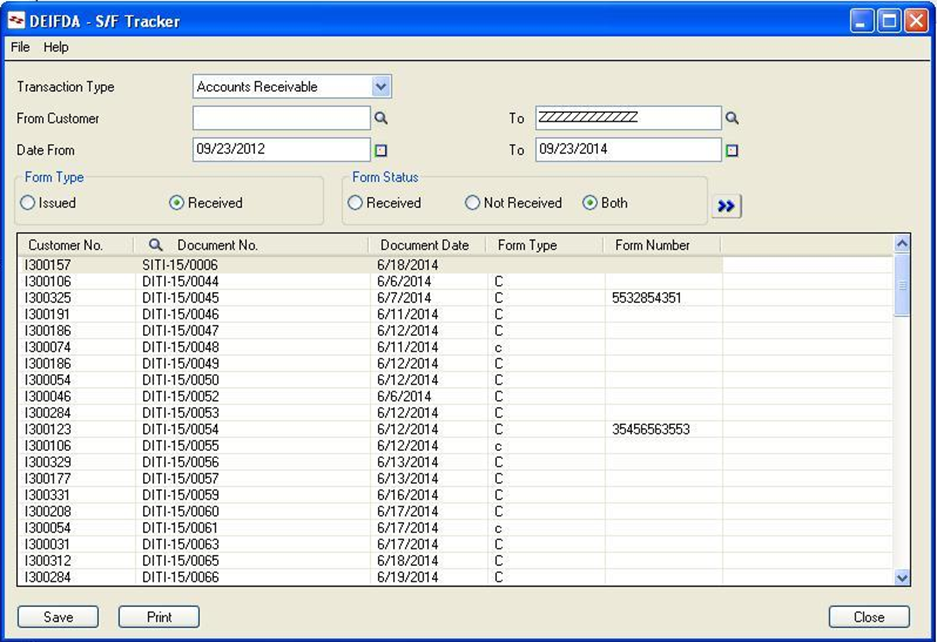Click customer number I300123
Screen dimensions: 937x642
(48, 429)
